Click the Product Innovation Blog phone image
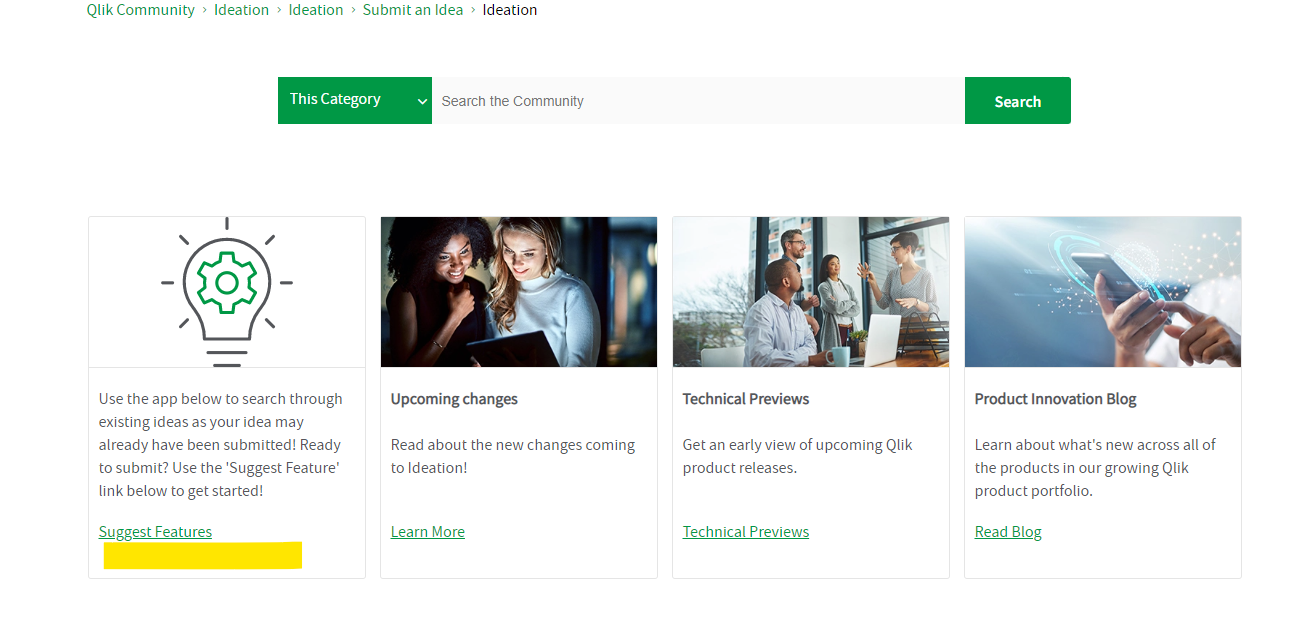 pos(1102,291)
